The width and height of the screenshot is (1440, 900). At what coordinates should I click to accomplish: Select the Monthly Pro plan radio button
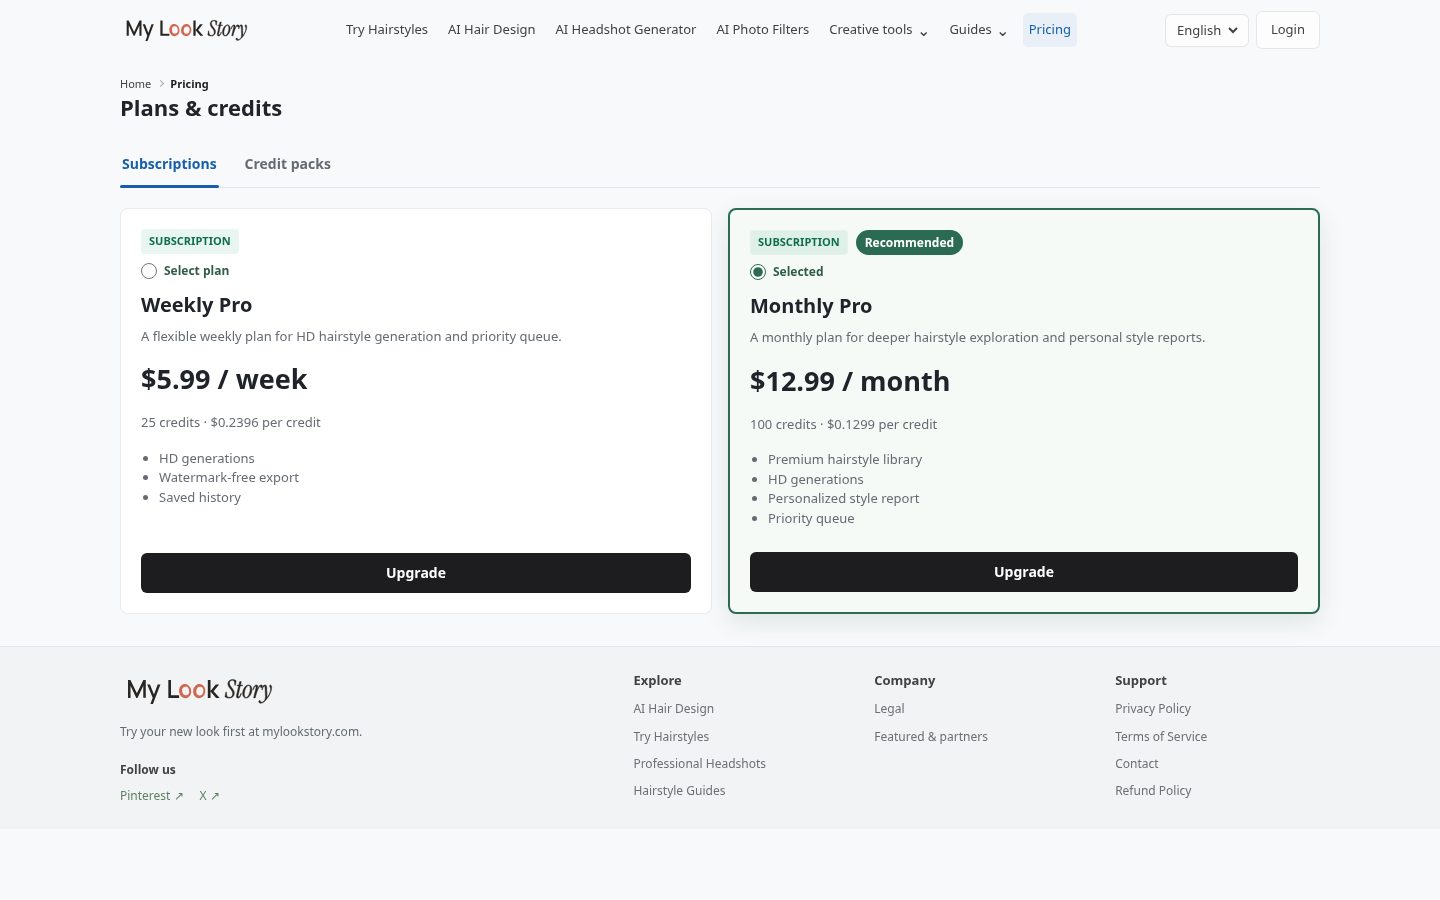(x=758, y=272)
